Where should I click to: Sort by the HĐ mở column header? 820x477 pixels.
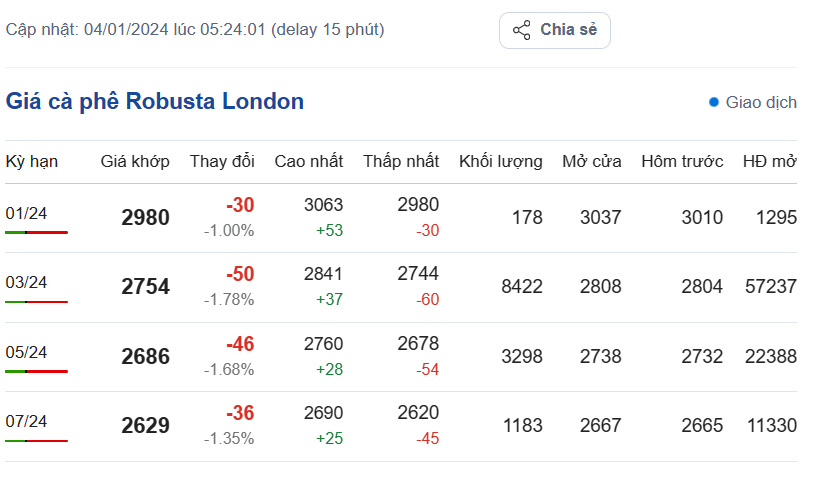(770, 161)
